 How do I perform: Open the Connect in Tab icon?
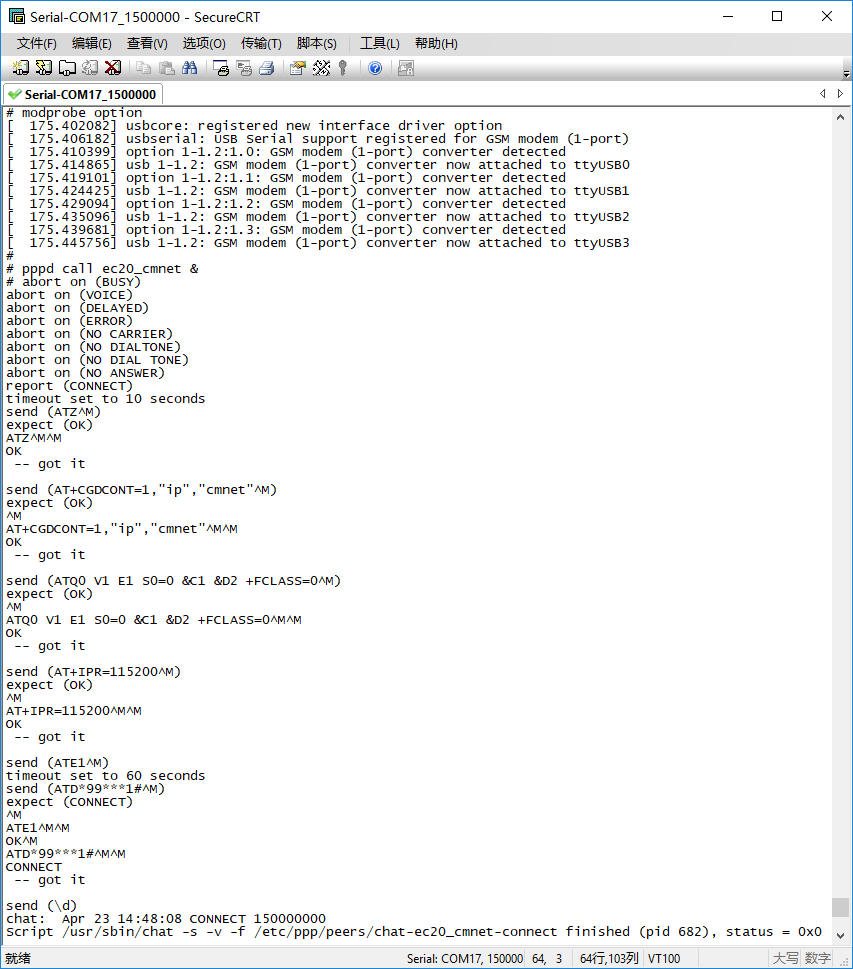tap(67, 68)
